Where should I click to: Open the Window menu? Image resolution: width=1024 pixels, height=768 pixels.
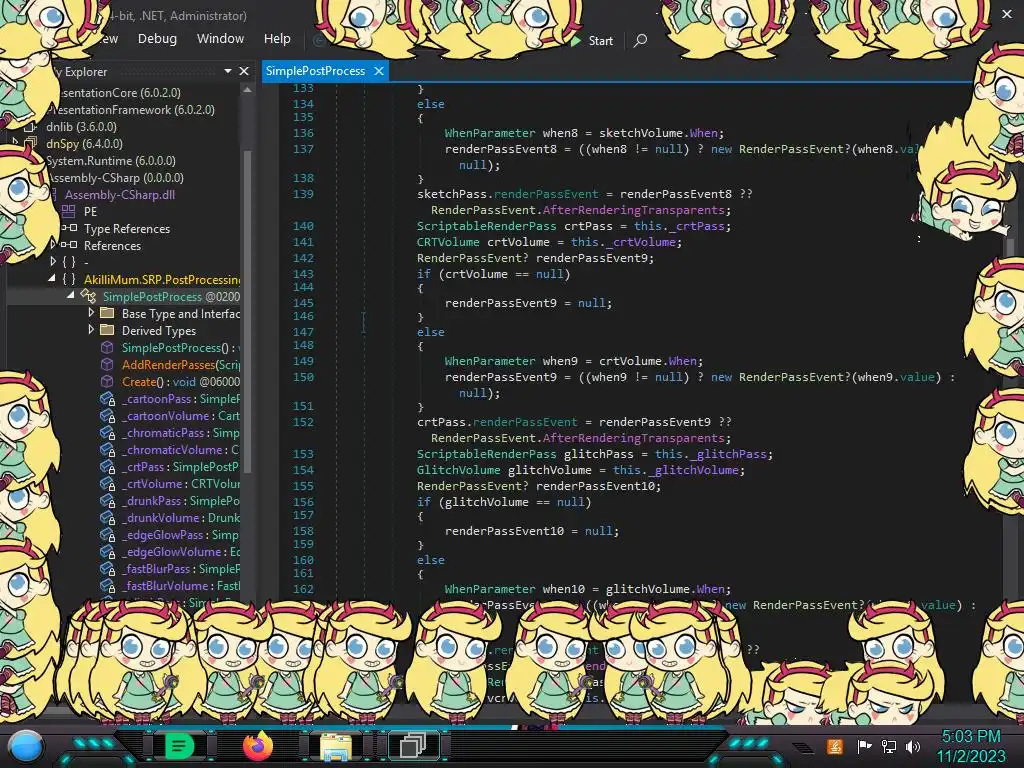pos(220,39)
